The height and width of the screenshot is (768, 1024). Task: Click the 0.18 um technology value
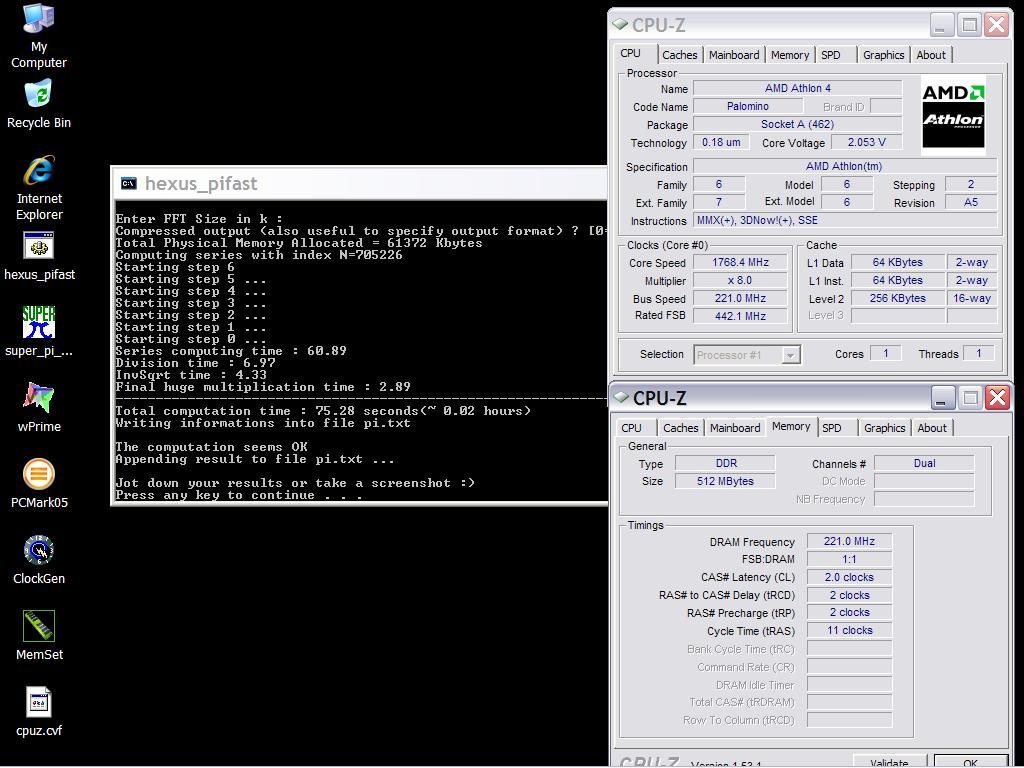(x=721, y=142)
